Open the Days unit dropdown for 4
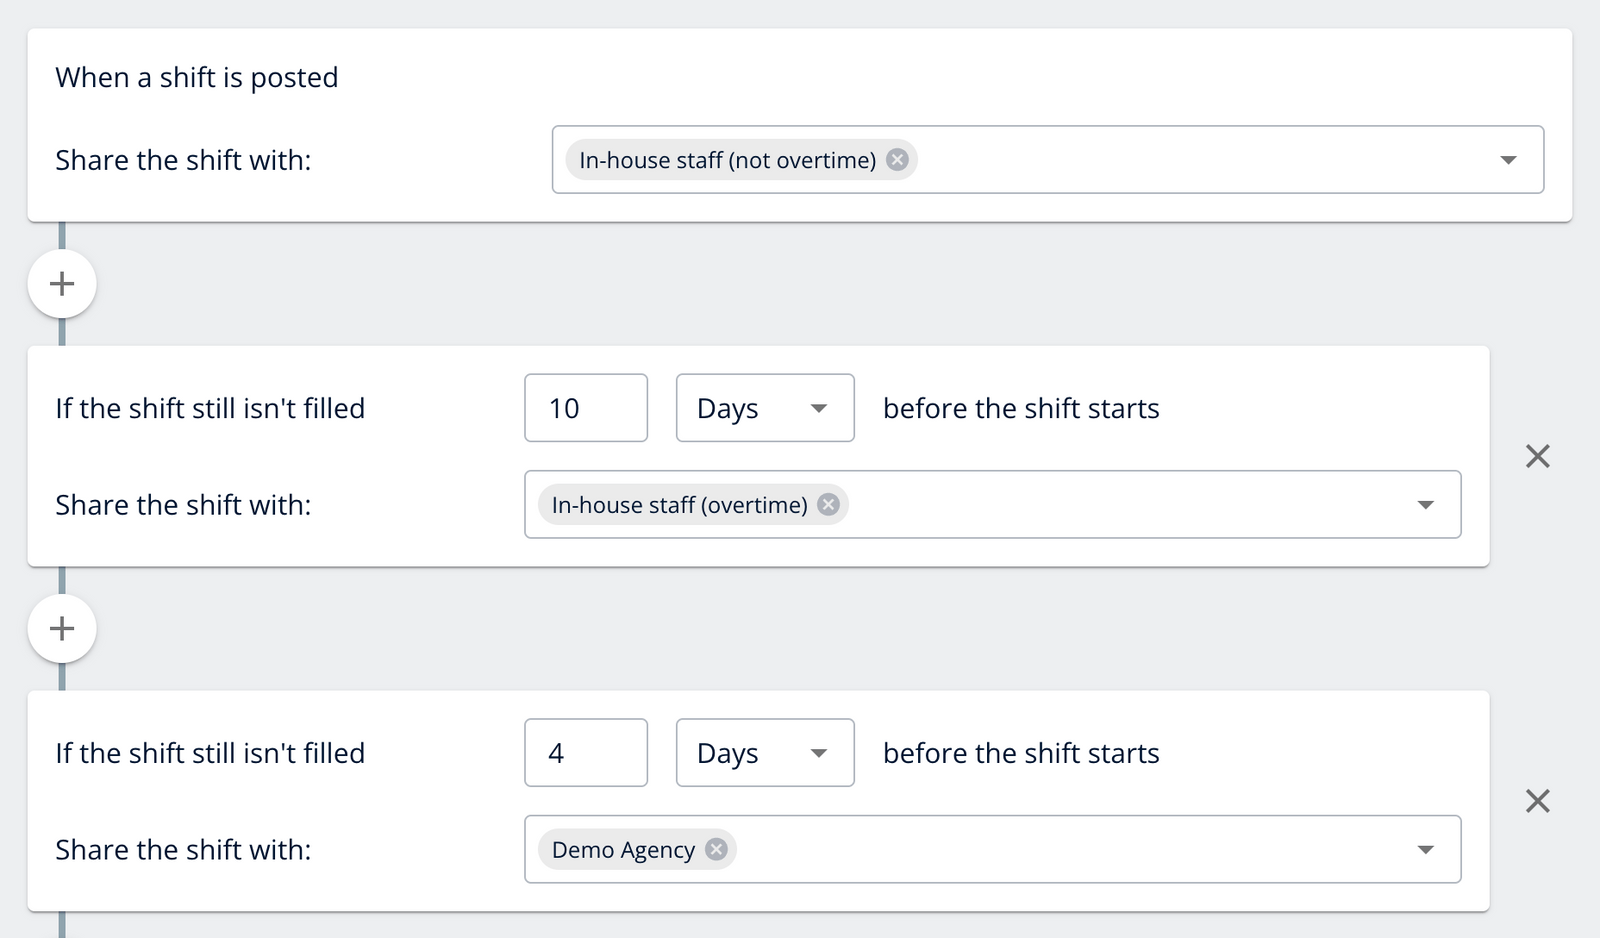The height and width of the screenshot is (938, 1600). 765,753
